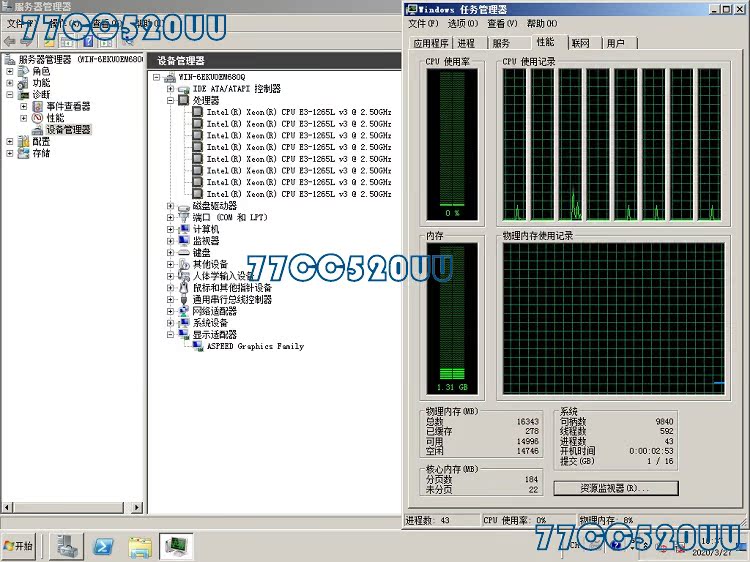Open Task Manager 选项(O) menu
The width and height of the screenshot is (750, 562).
coord(463,23)
